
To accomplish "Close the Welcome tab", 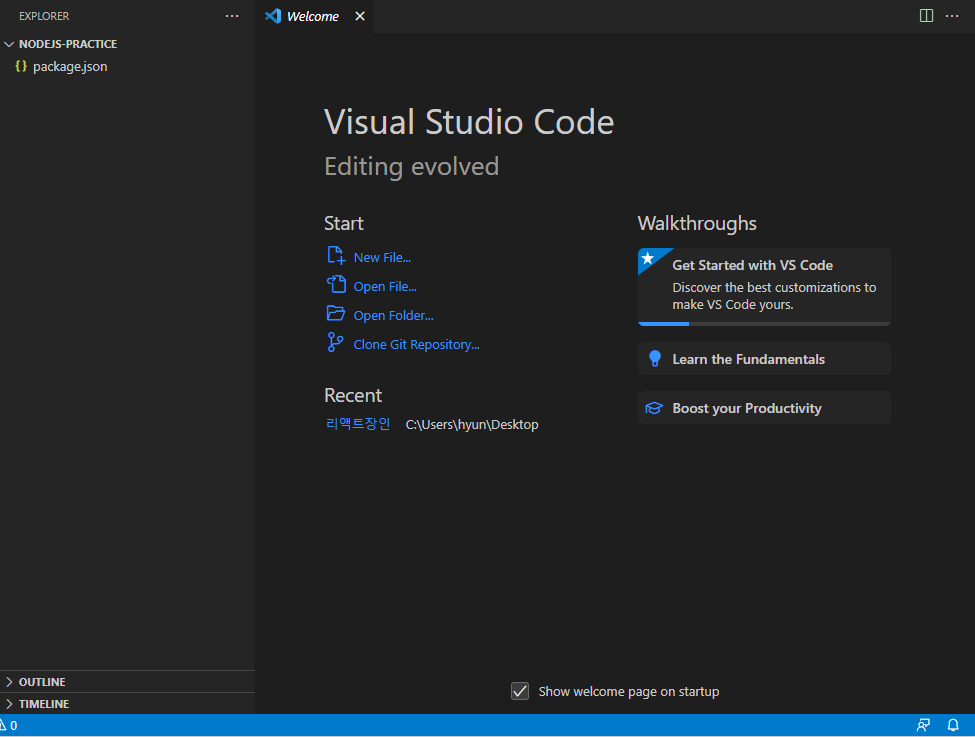I will (360, 16).
